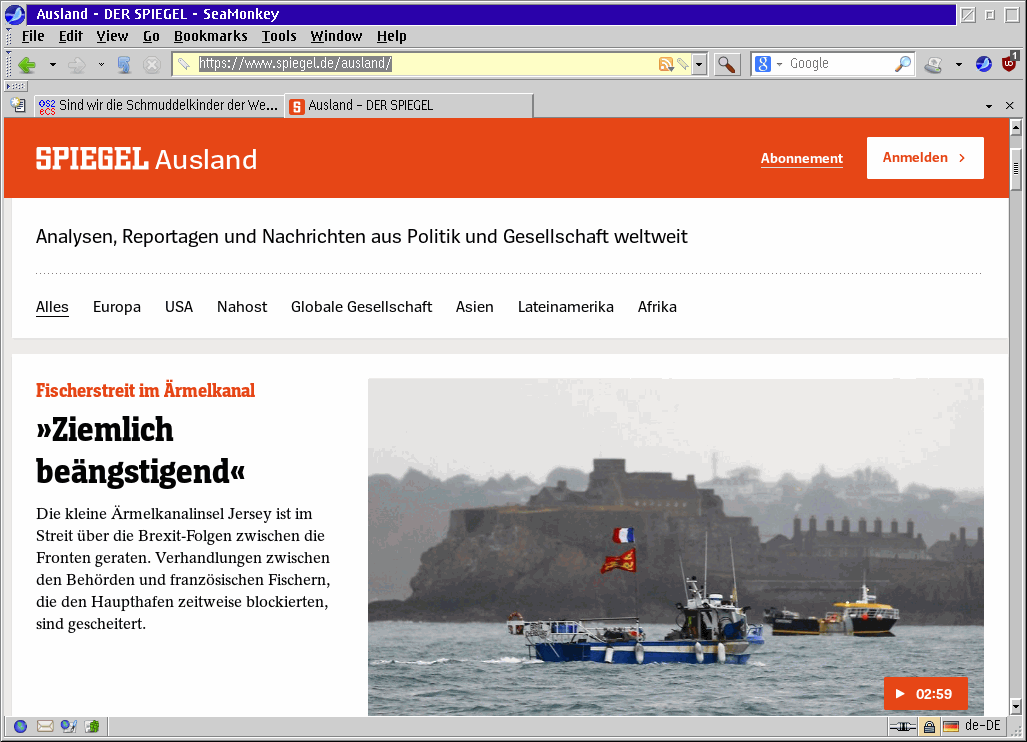
Task: Click the article teaser beginning Die kleine Ärmelkanalinsel
Action: pyautogui.click(x=183, y=568)
